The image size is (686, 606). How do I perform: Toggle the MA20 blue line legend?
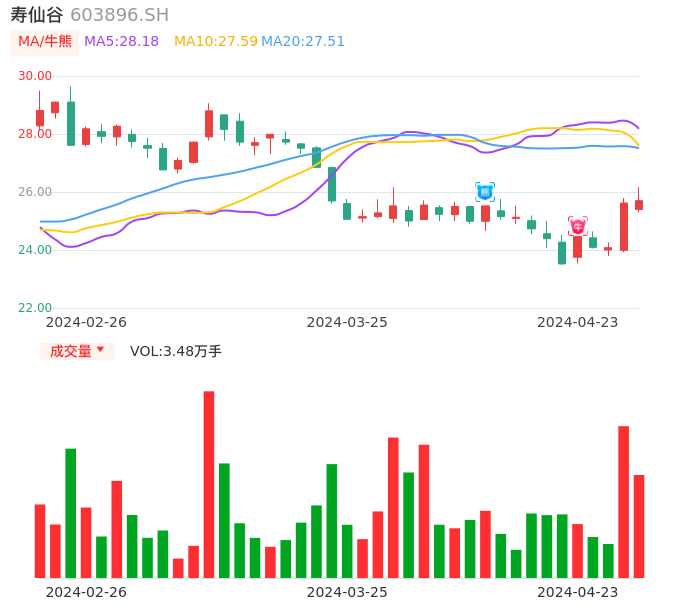303,42
